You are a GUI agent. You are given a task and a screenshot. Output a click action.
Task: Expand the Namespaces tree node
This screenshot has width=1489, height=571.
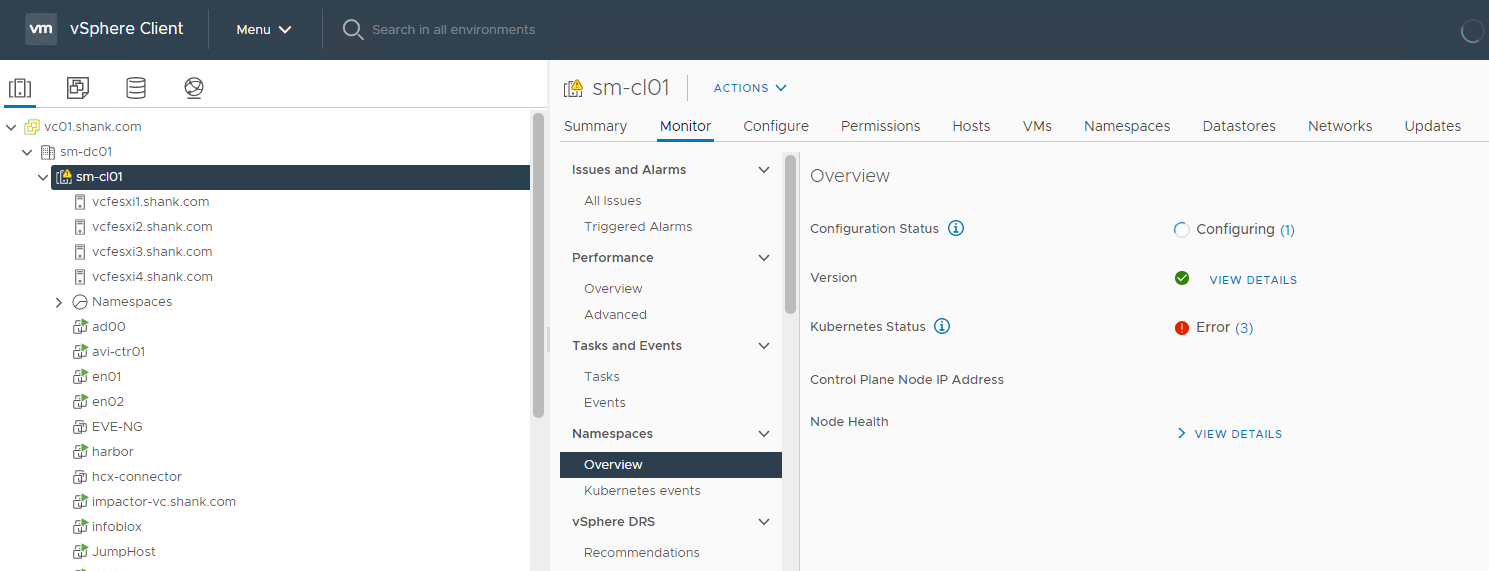pyautogui.click(x=58, y=302)
